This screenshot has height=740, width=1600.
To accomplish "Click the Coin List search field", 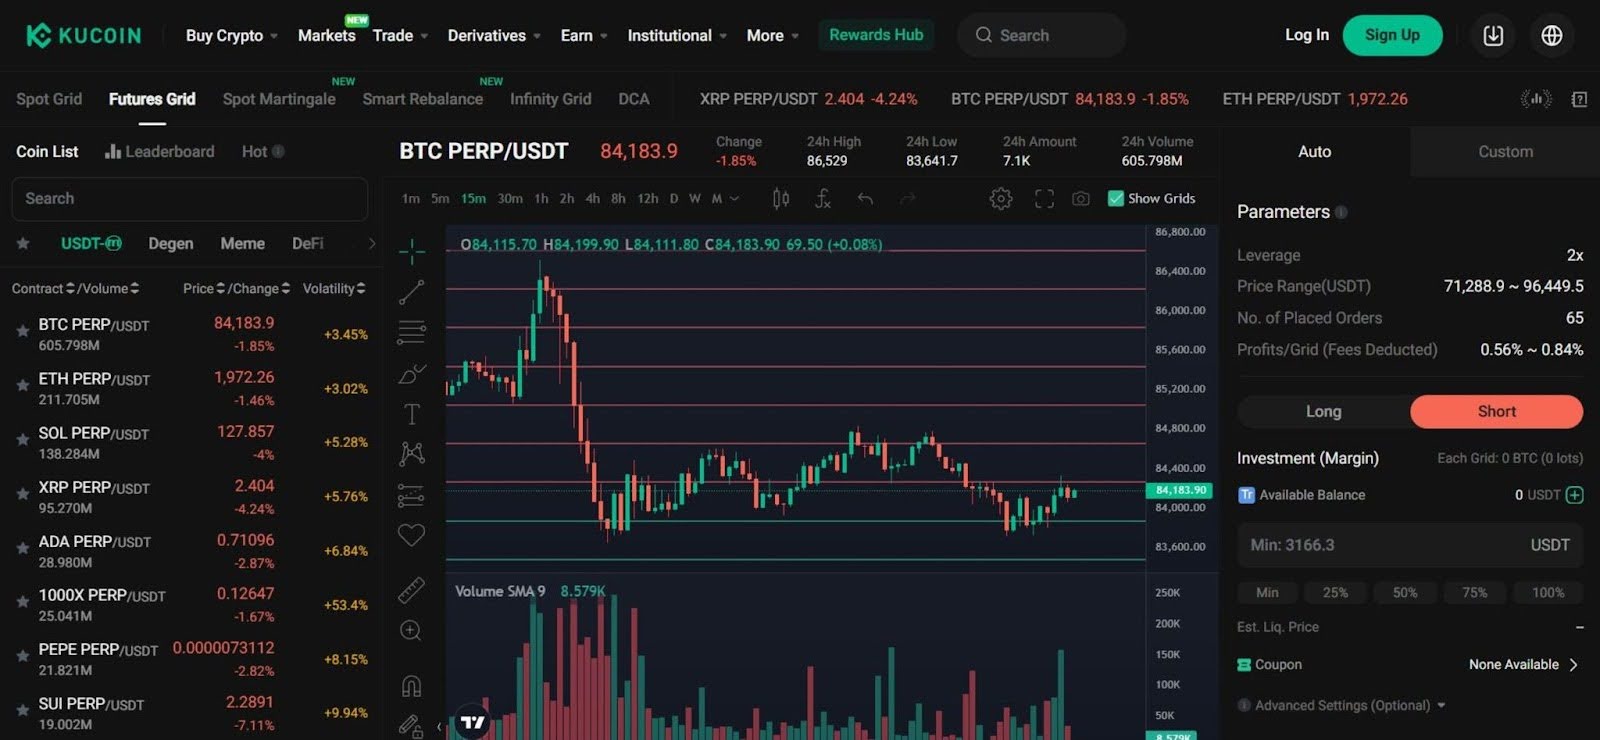I will coord(189,199).
